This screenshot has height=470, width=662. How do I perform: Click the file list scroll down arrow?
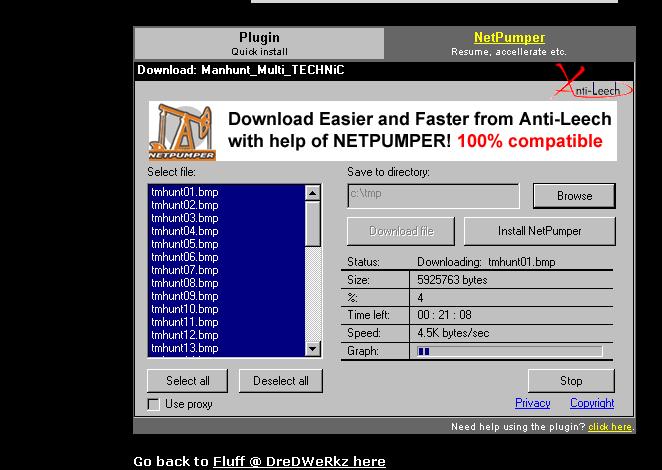tap(312, 349)
